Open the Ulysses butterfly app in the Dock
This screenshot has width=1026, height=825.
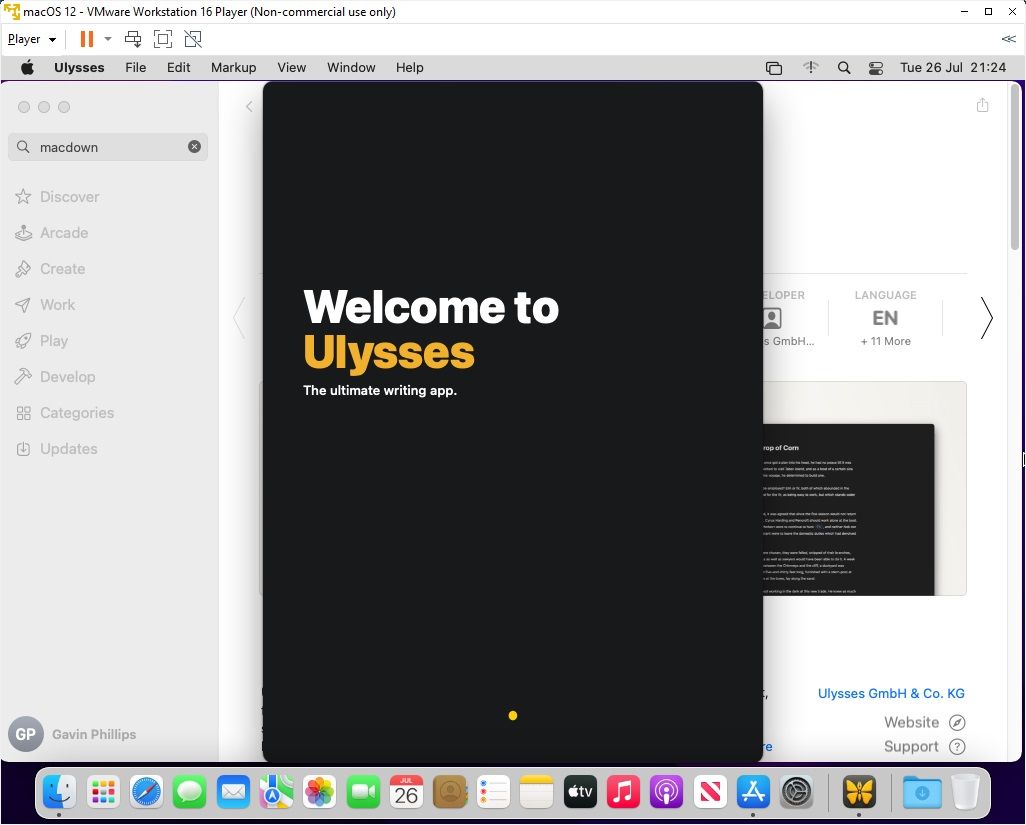(859, 791)
